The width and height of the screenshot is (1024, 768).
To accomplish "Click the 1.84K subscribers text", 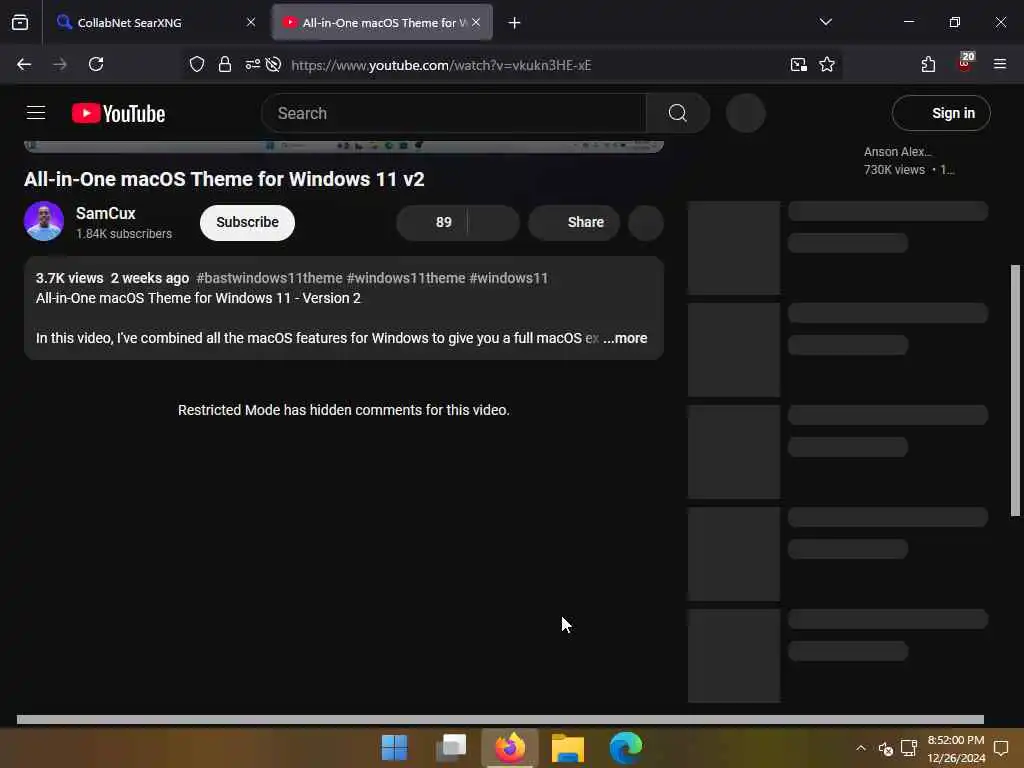I will click(x=124, y=234).
